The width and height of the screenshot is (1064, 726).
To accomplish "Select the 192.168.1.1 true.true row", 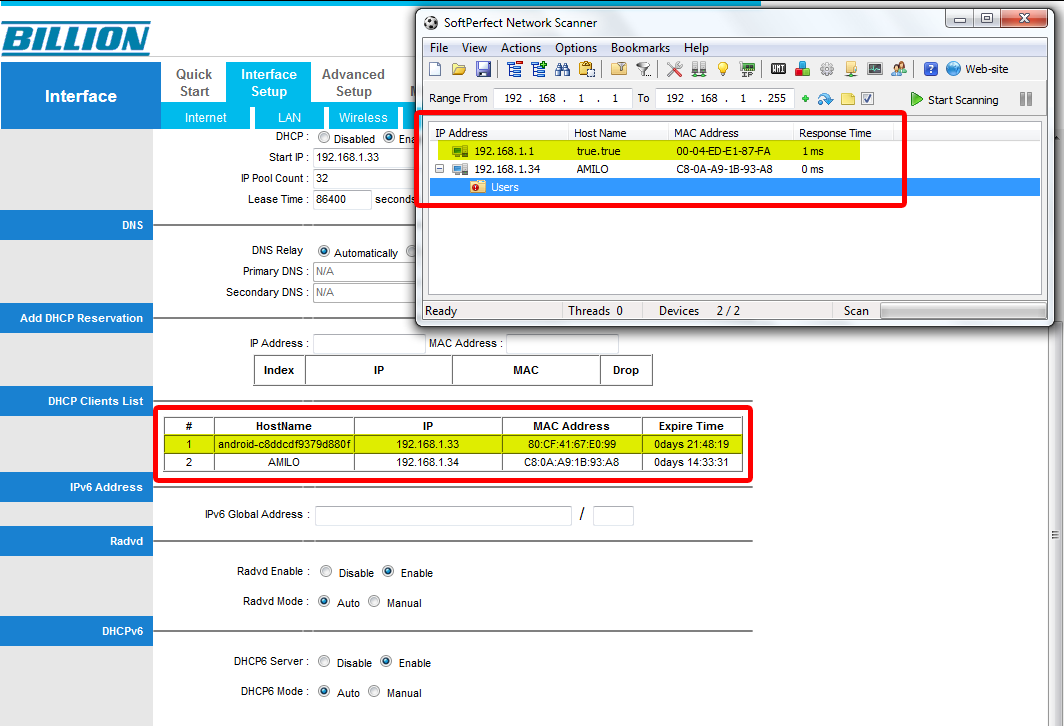I will 648,151.
